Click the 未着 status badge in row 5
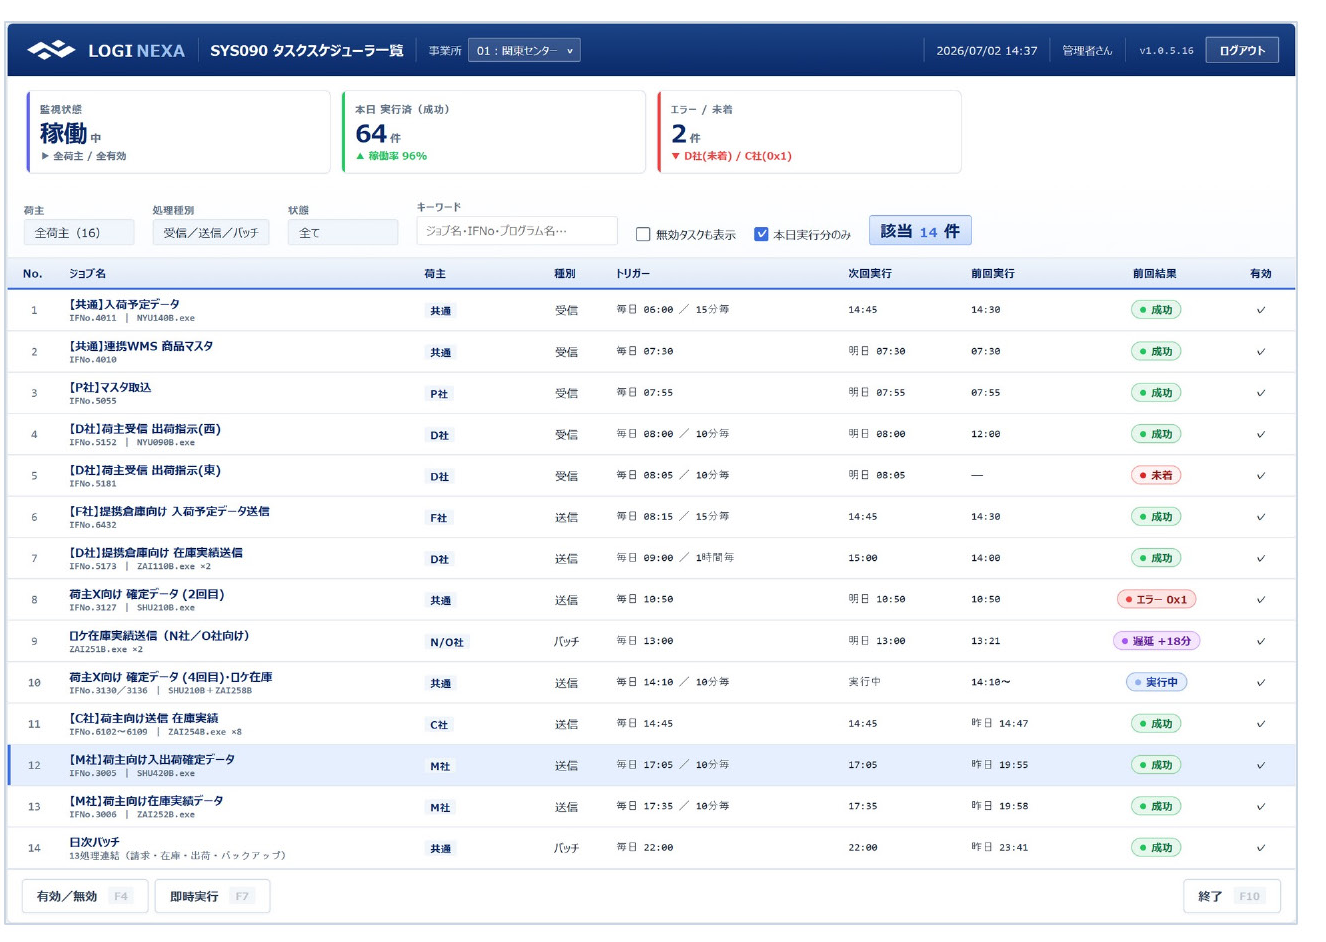Image resolution: width=1326 pixels, height=942 pixels. point(1156,475)
